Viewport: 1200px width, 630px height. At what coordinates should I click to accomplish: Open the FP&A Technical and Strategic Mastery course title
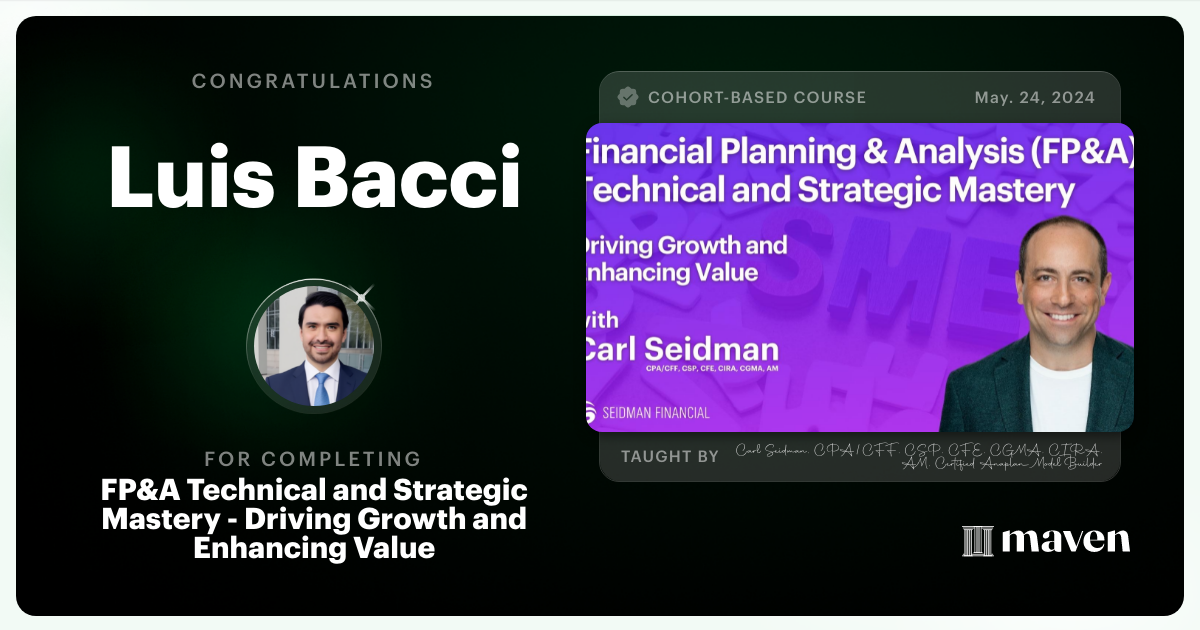tap(314, 519)
